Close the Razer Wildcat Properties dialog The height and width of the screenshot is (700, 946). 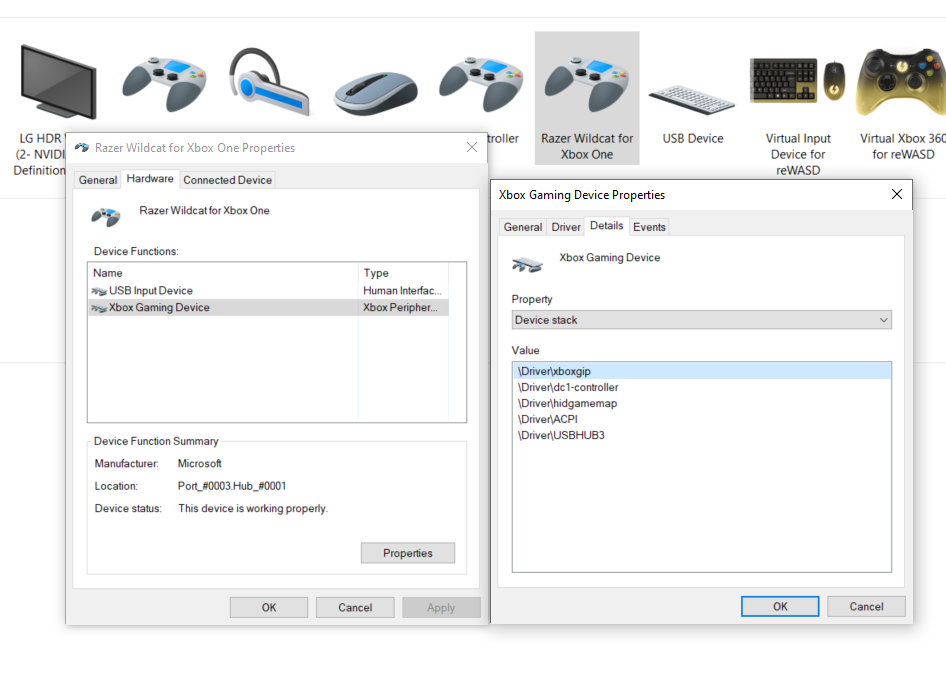(x=472, y=147)
